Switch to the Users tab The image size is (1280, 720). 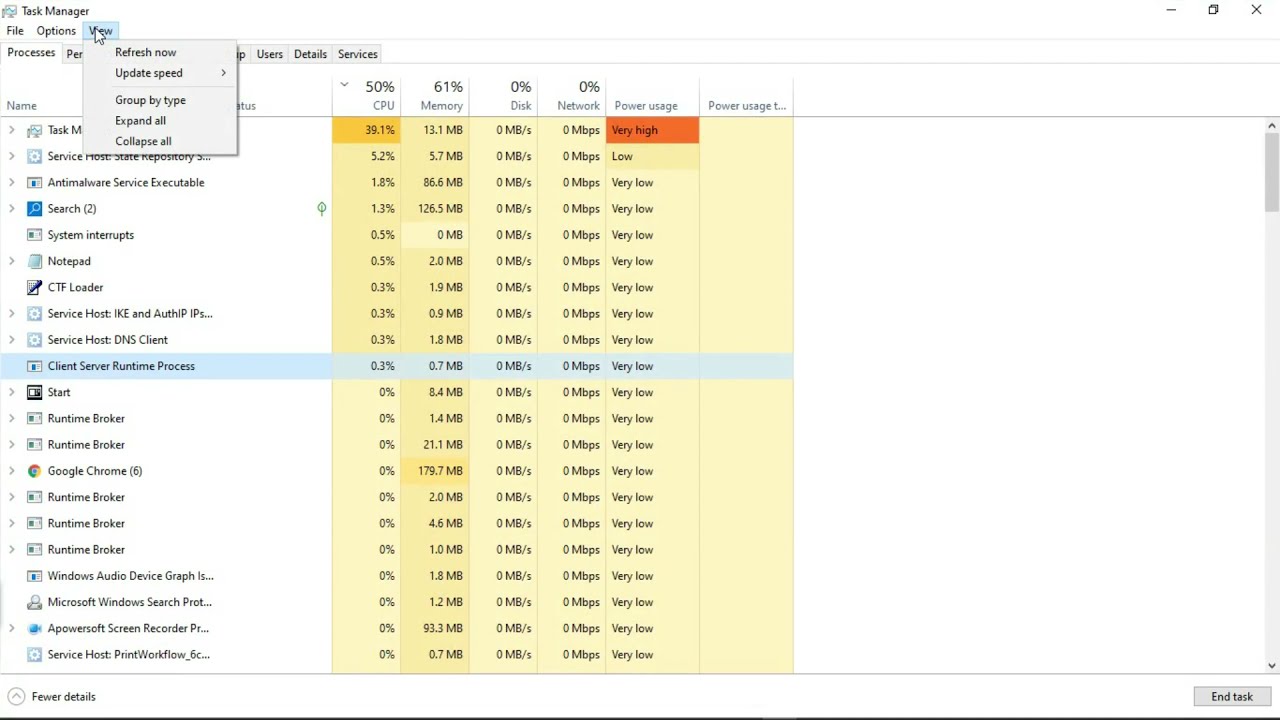click(270, 54)
